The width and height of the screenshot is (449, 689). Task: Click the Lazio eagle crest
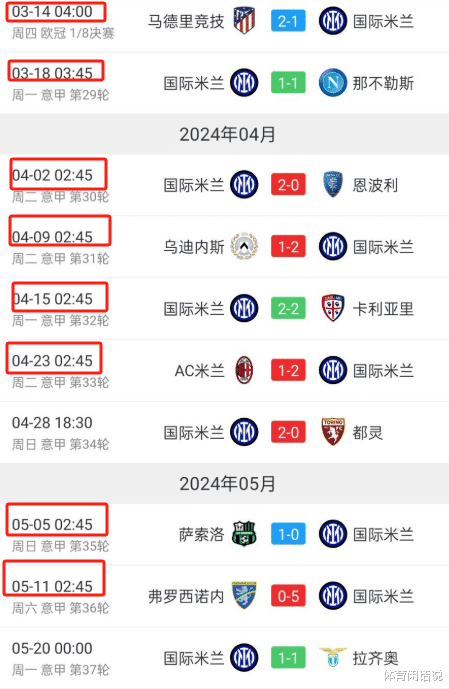point(333,657)
